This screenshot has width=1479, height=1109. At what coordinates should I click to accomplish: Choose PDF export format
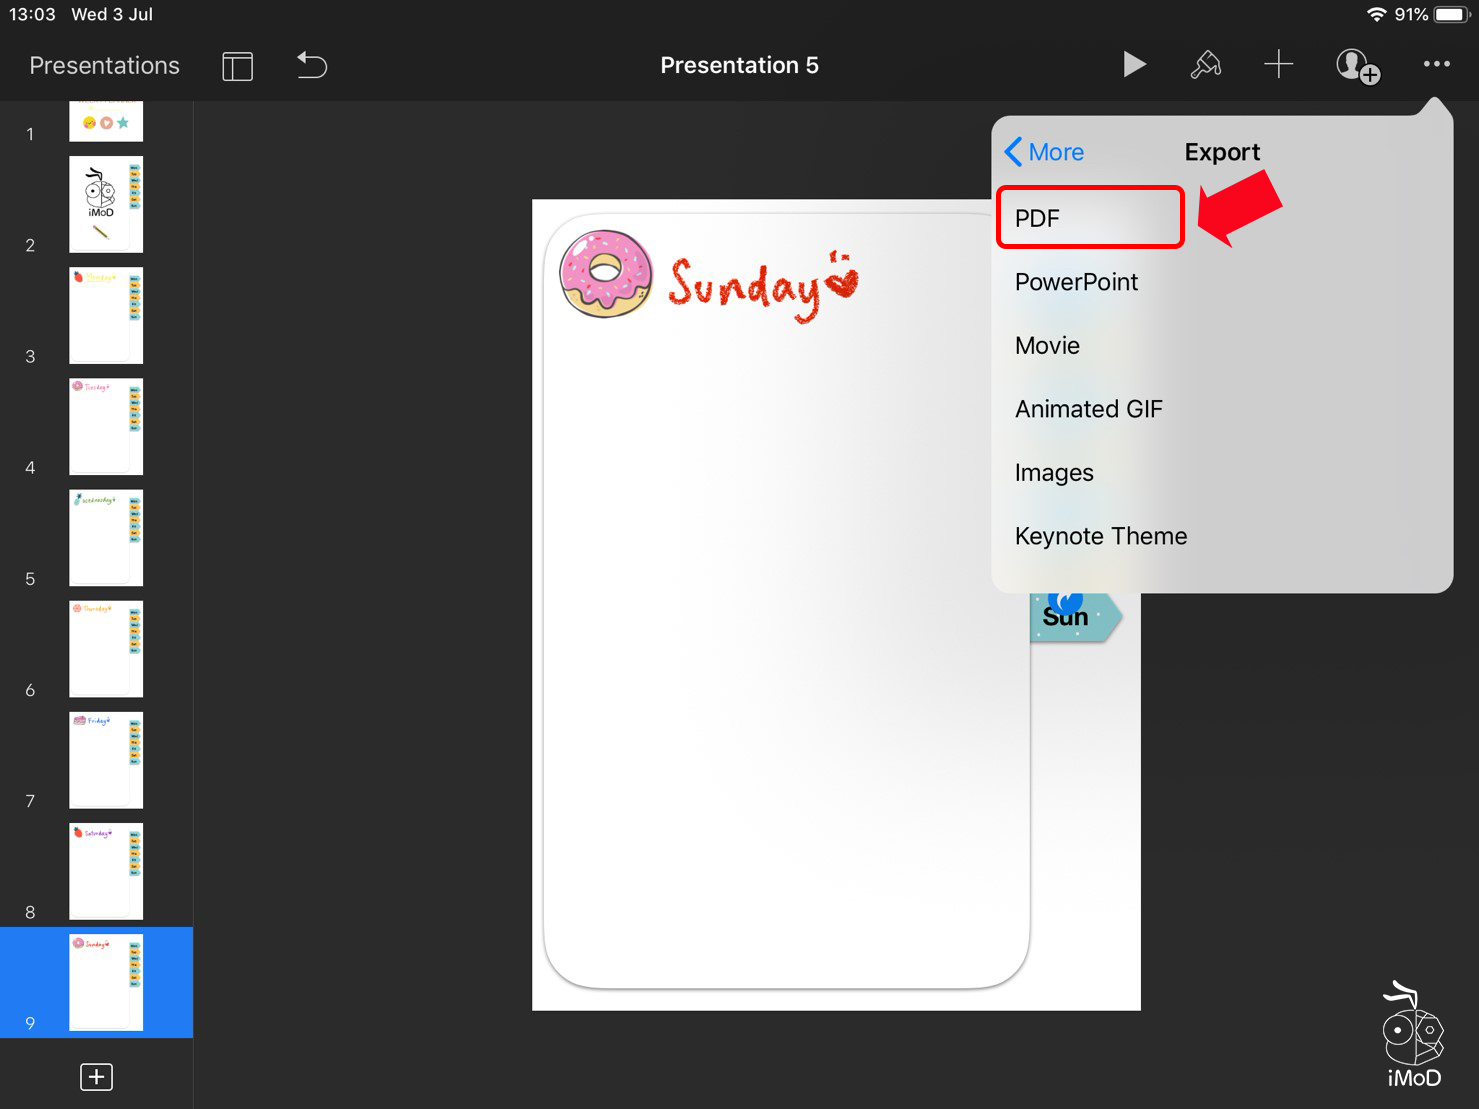[1090, 218]
